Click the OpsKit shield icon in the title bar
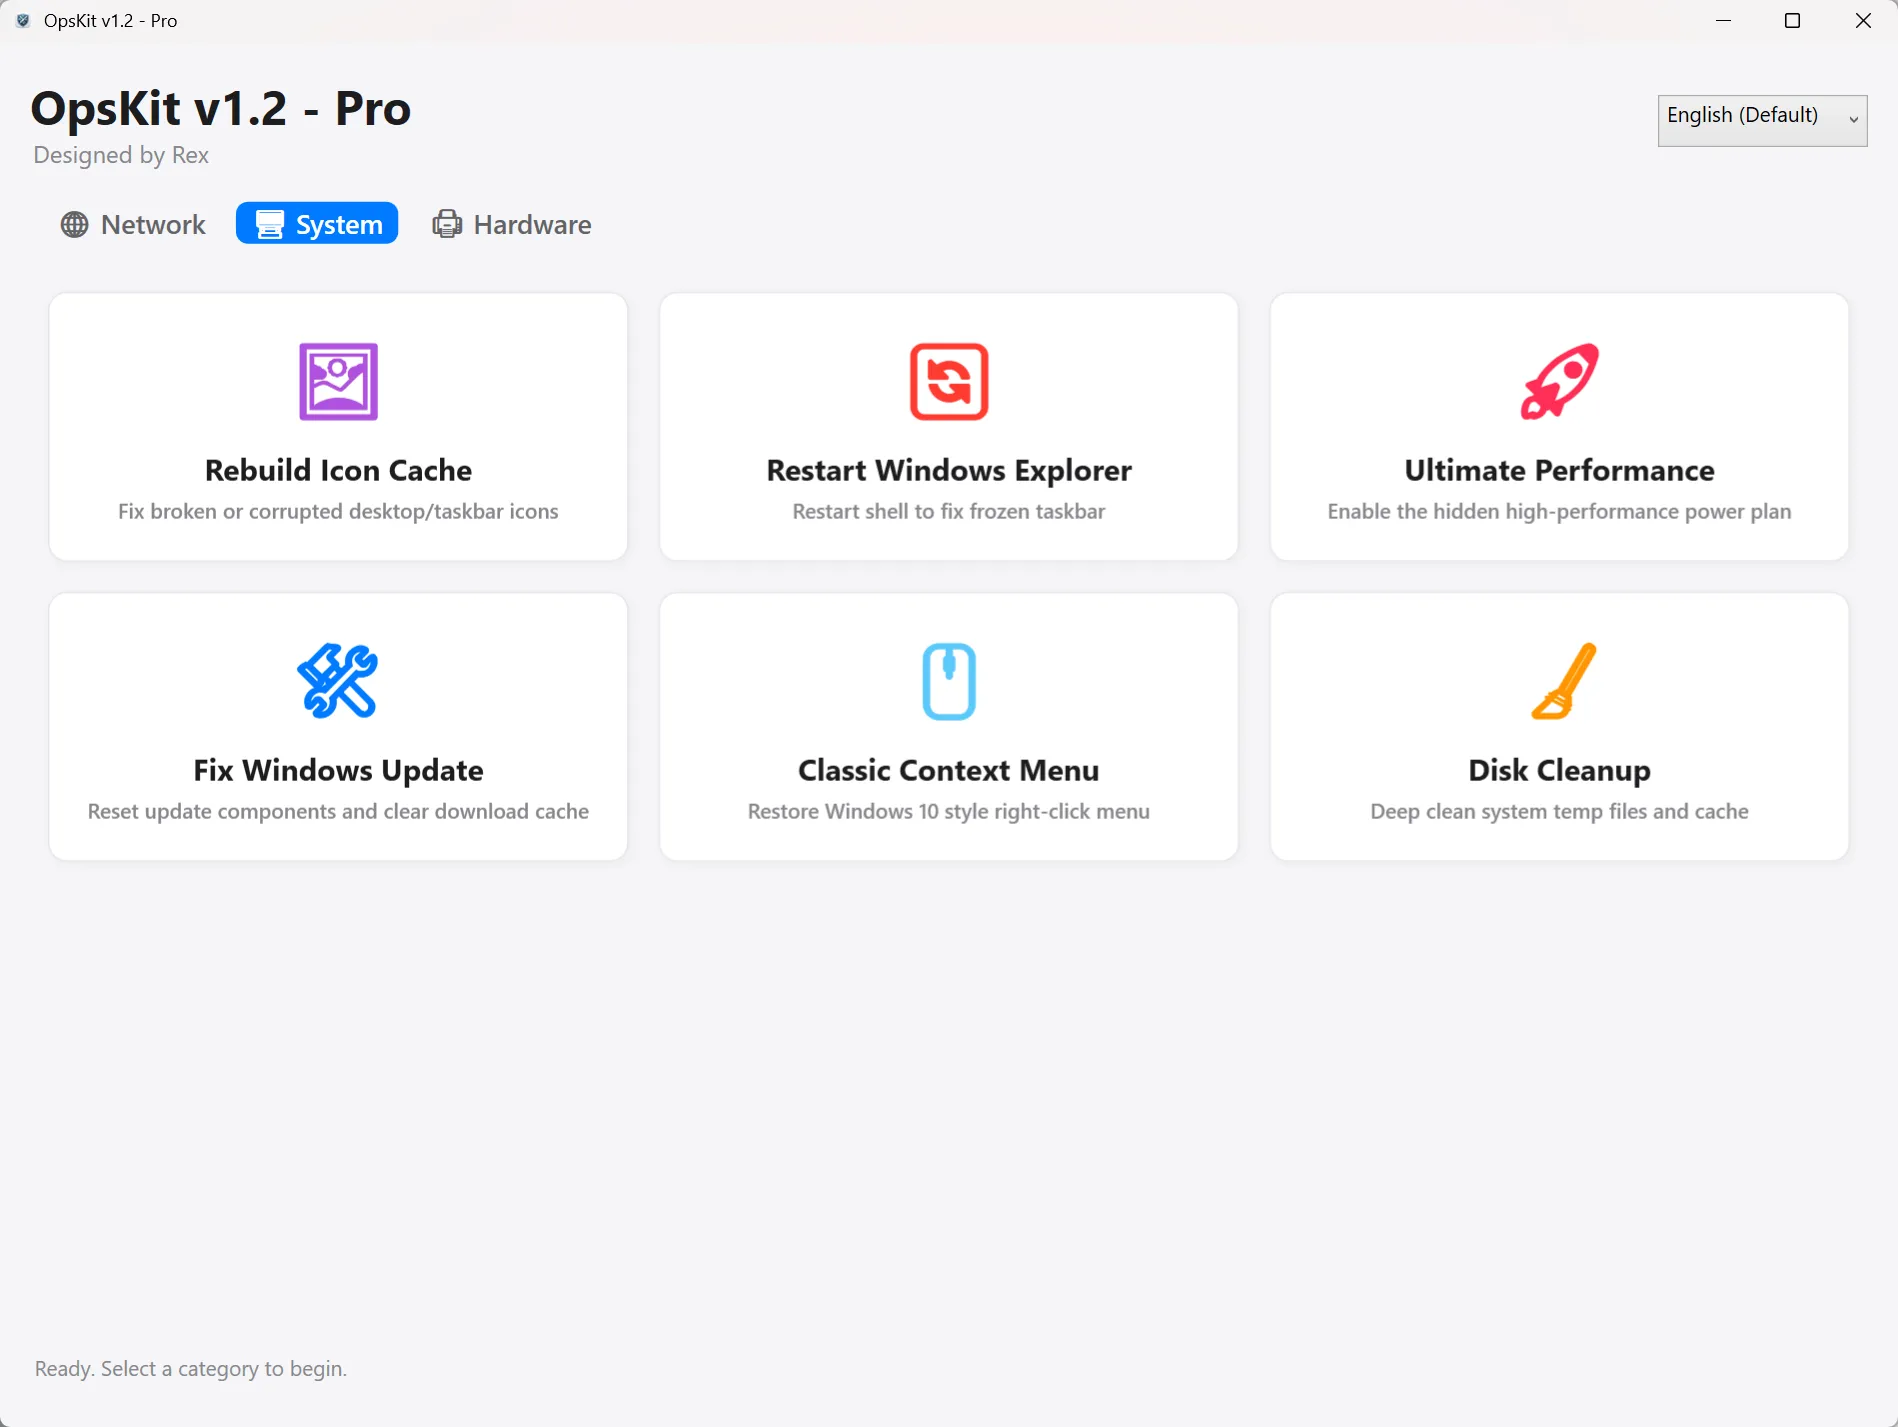 click(23, 21)
